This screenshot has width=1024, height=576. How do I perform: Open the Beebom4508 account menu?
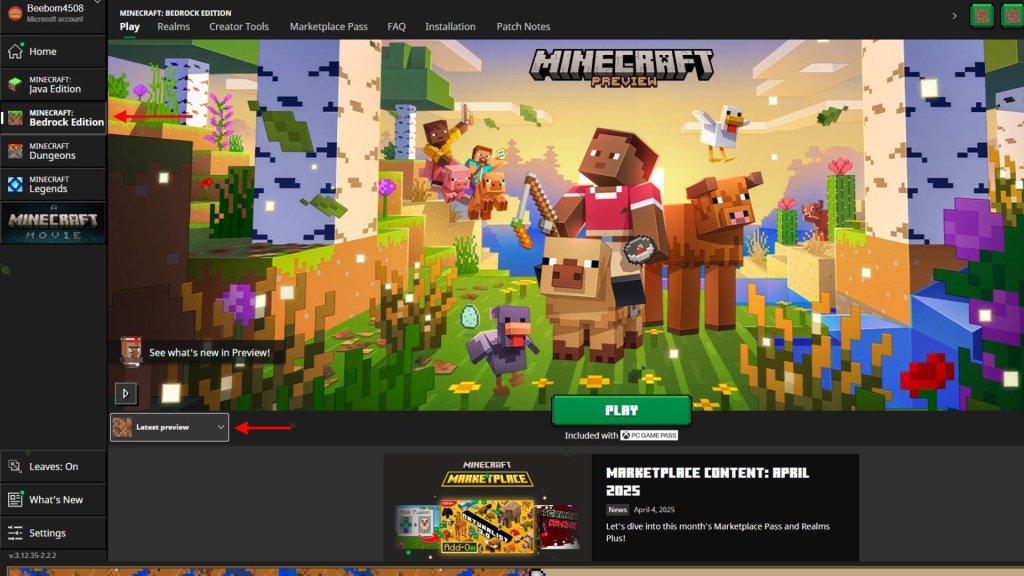tap(53, 13)
